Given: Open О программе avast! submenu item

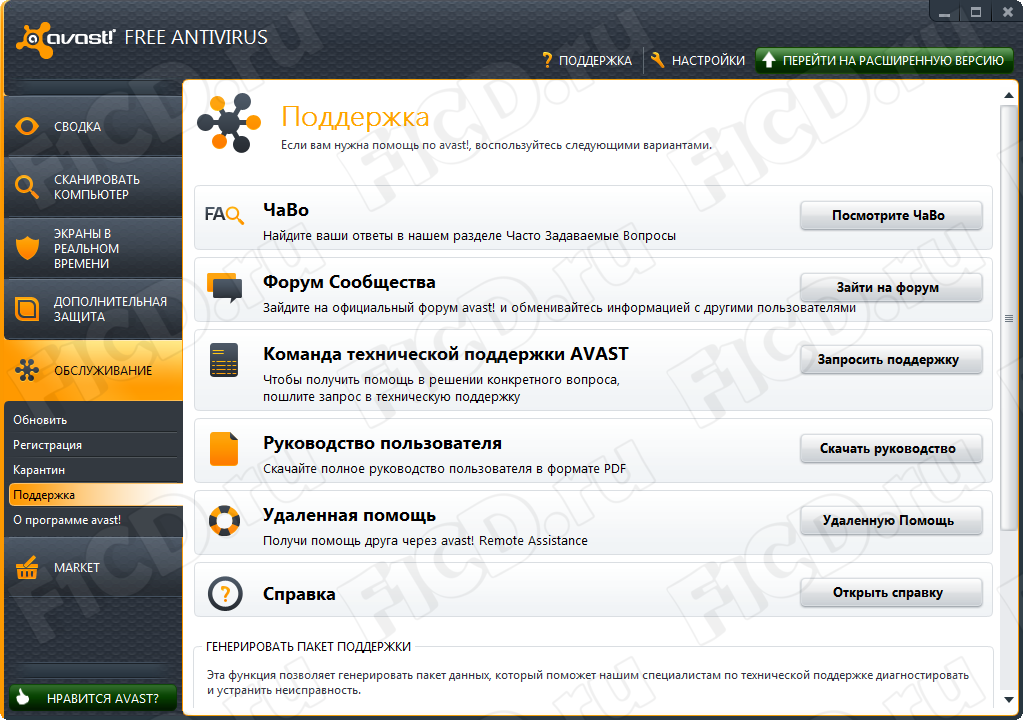Looking at the screenshot, I should pyautogui.click(x=93, y=520).
